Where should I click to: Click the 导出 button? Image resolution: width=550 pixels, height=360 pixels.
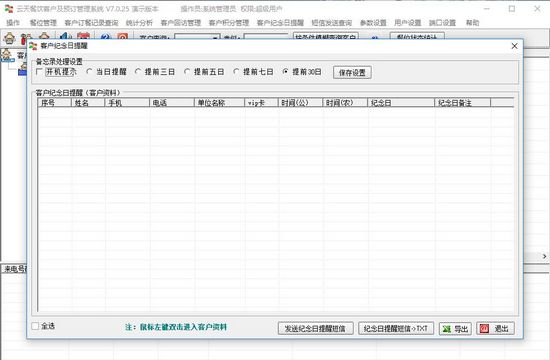point(455,329)
